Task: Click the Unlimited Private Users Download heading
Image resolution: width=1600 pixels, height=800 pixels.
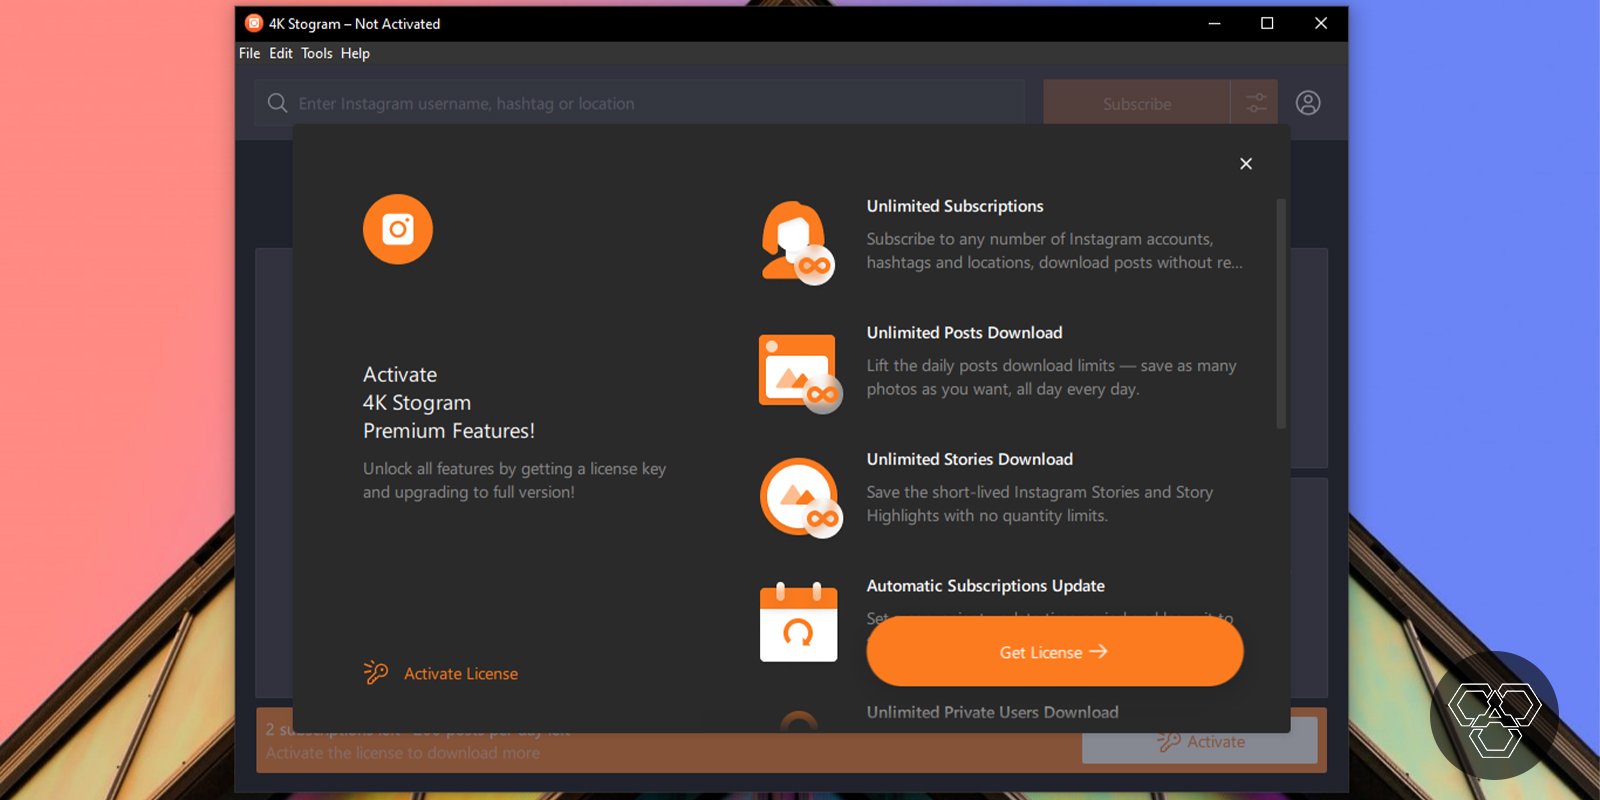Action: point(993,712)
